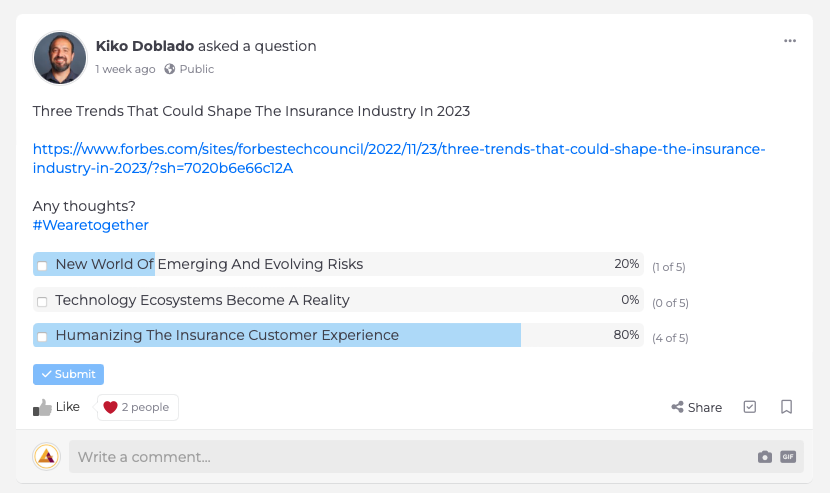This screenshot has width=830, height=493.
Task: Click the 80% poll result bar
Action: pos(300,336)
